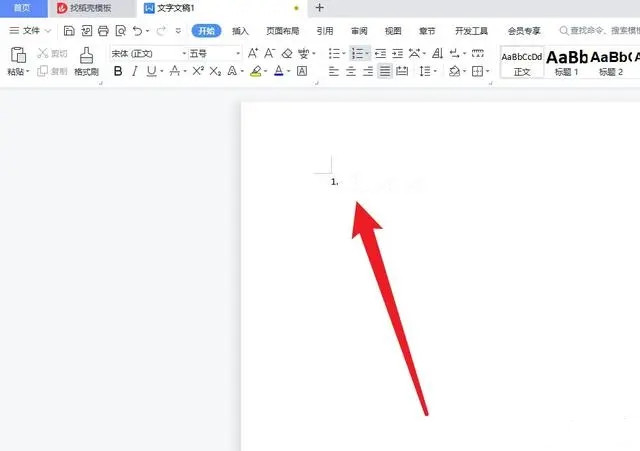Switch to the 引用 tab

[325, 31]
